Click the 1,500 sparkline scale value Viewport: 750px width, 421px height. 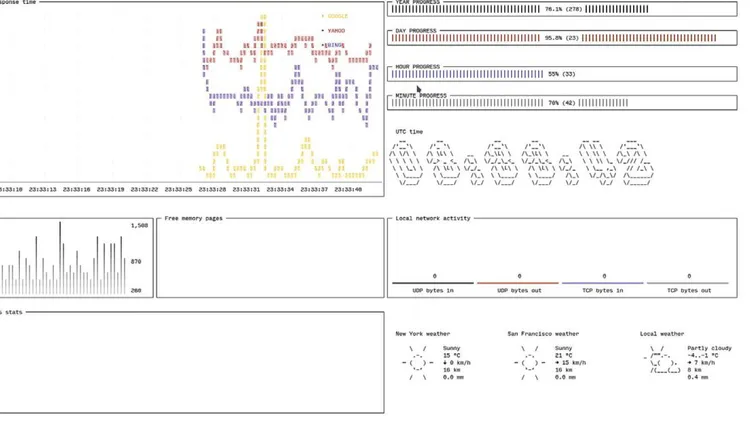[139, 225]
